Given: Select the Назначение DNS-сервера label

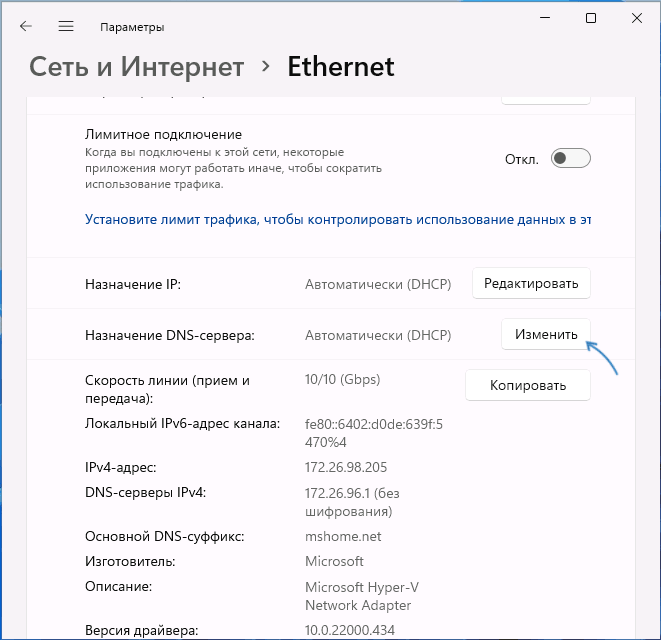Looking at the screenshot, I should pyautogui.click(x=170, y=335).
